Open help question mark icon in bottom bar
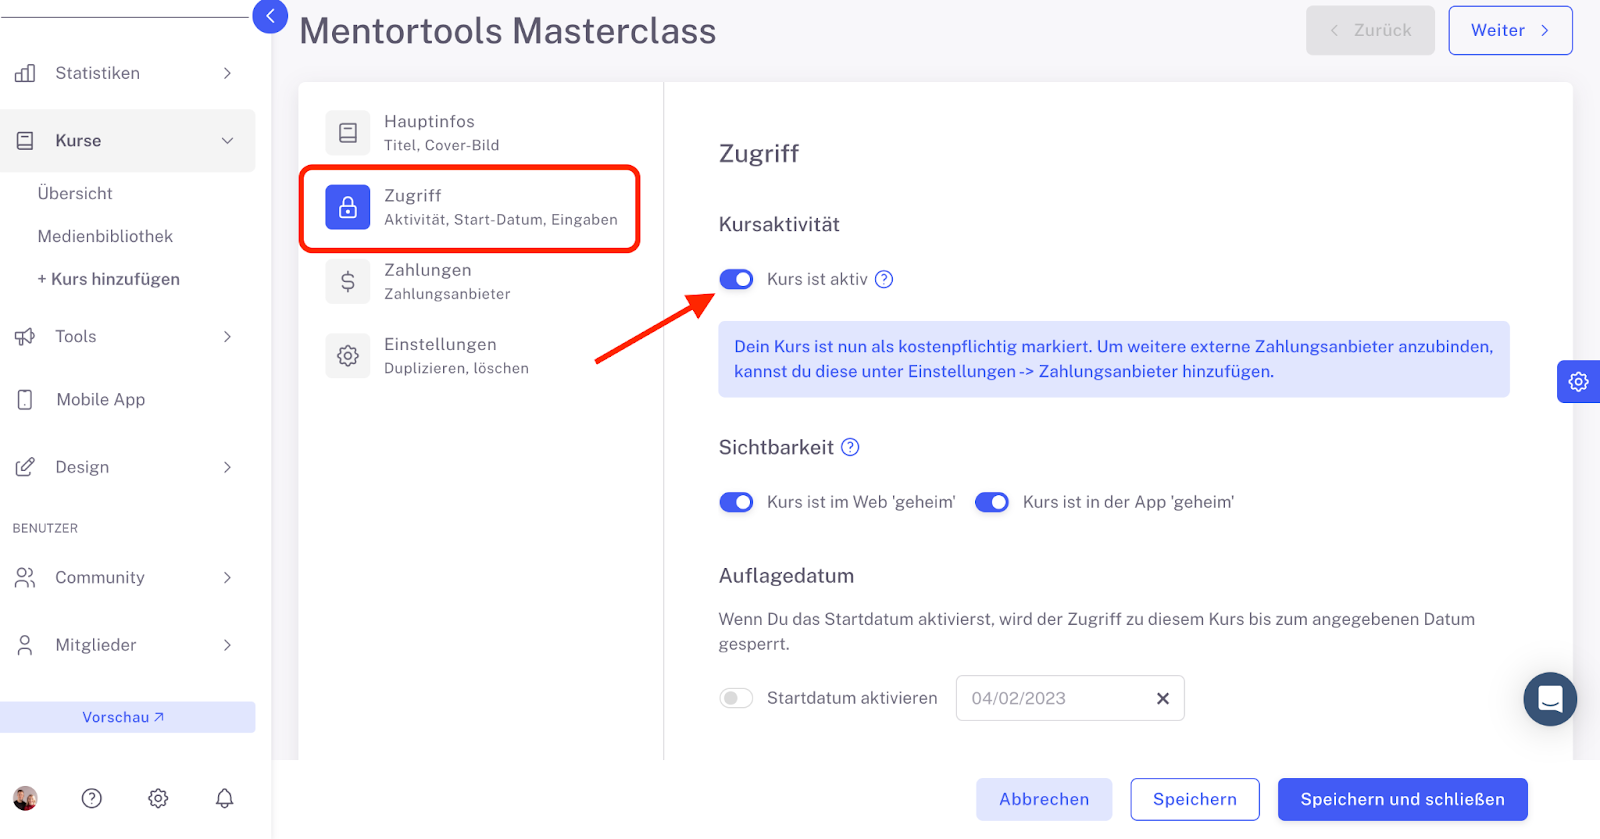This screenshot has height=839, width=1600. (x=92, y=798)
